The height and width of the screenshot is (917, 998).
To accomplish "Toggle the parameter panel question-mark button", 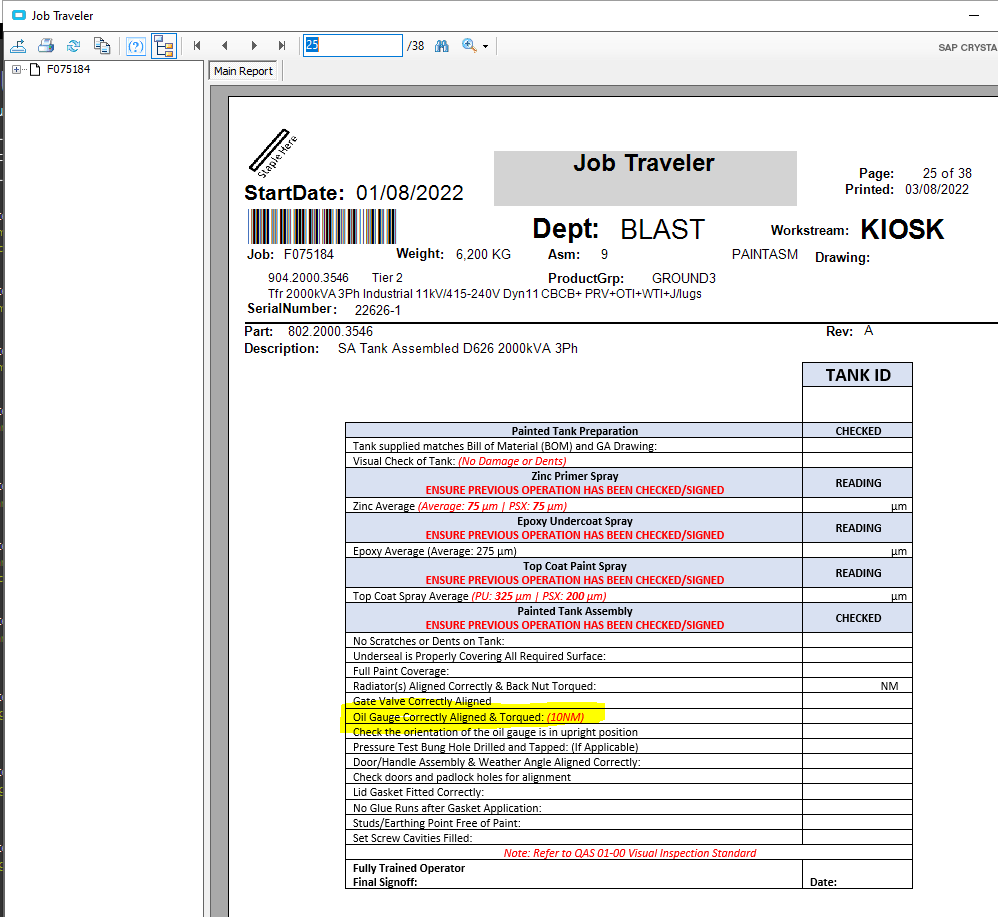I will pos(136,46).
